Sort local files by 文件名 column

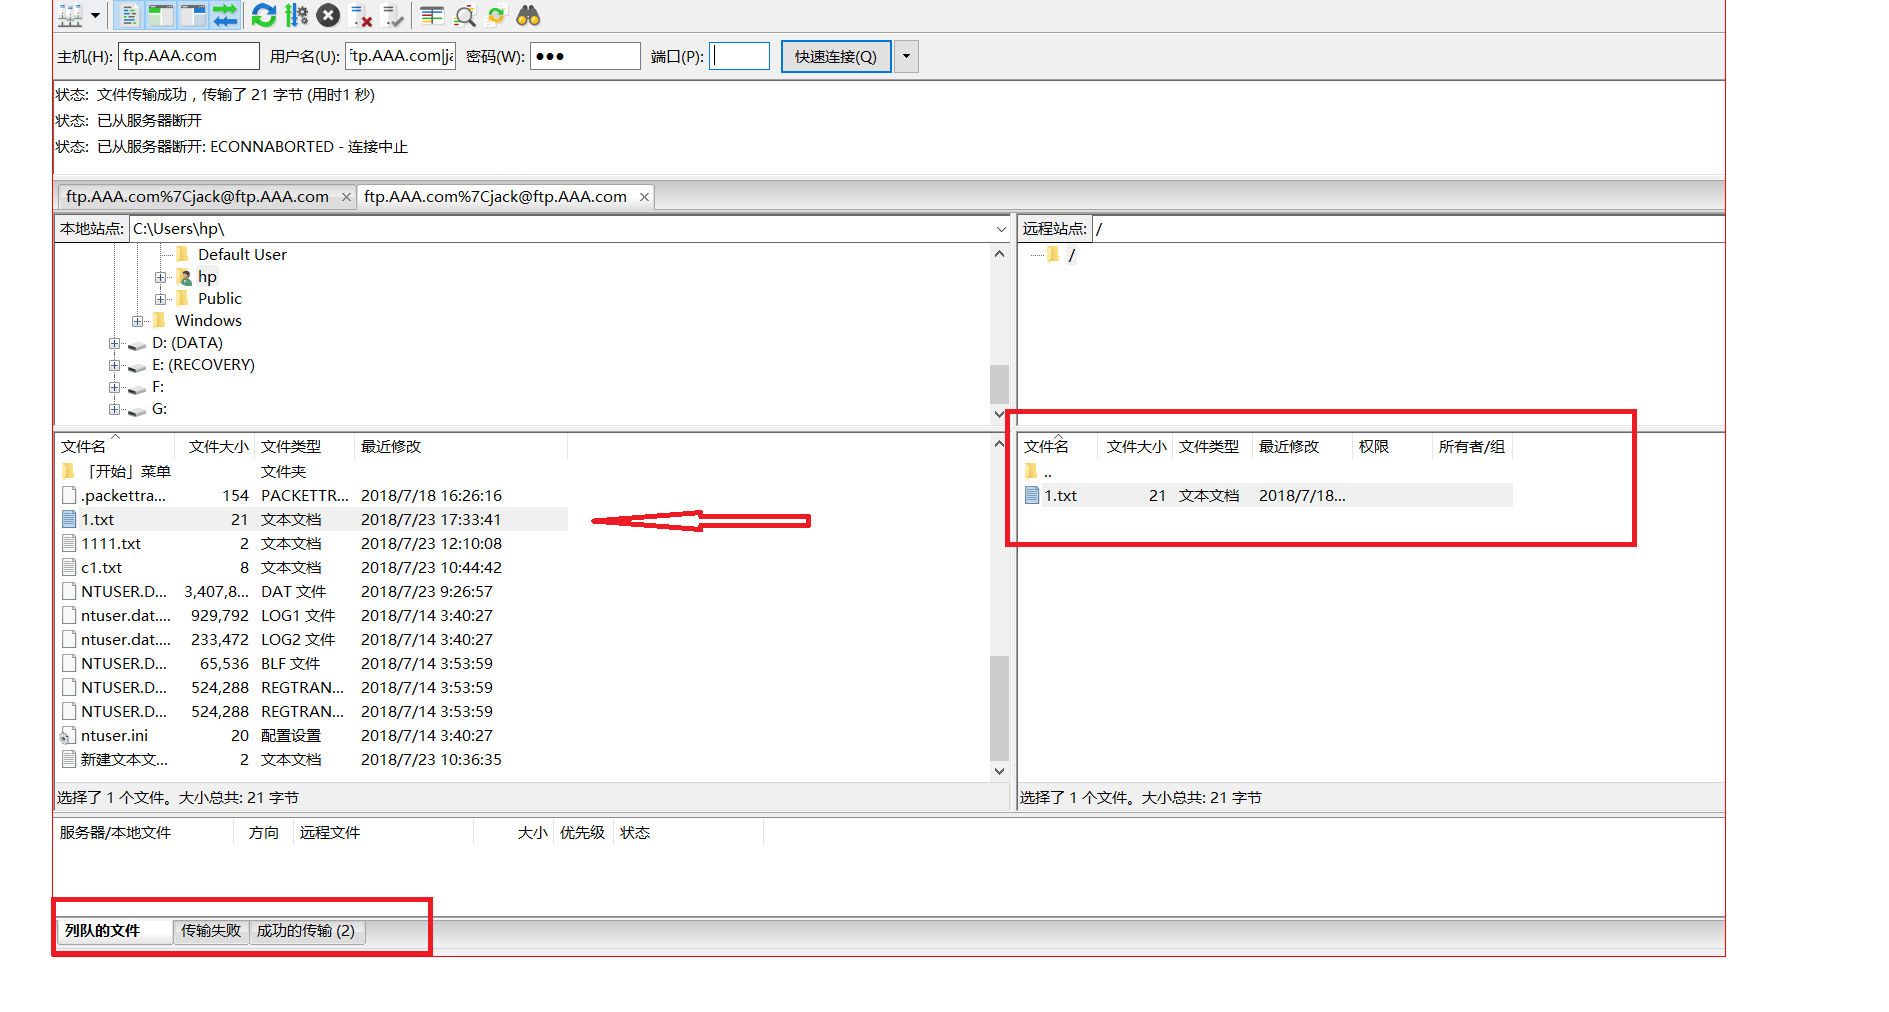115,447
